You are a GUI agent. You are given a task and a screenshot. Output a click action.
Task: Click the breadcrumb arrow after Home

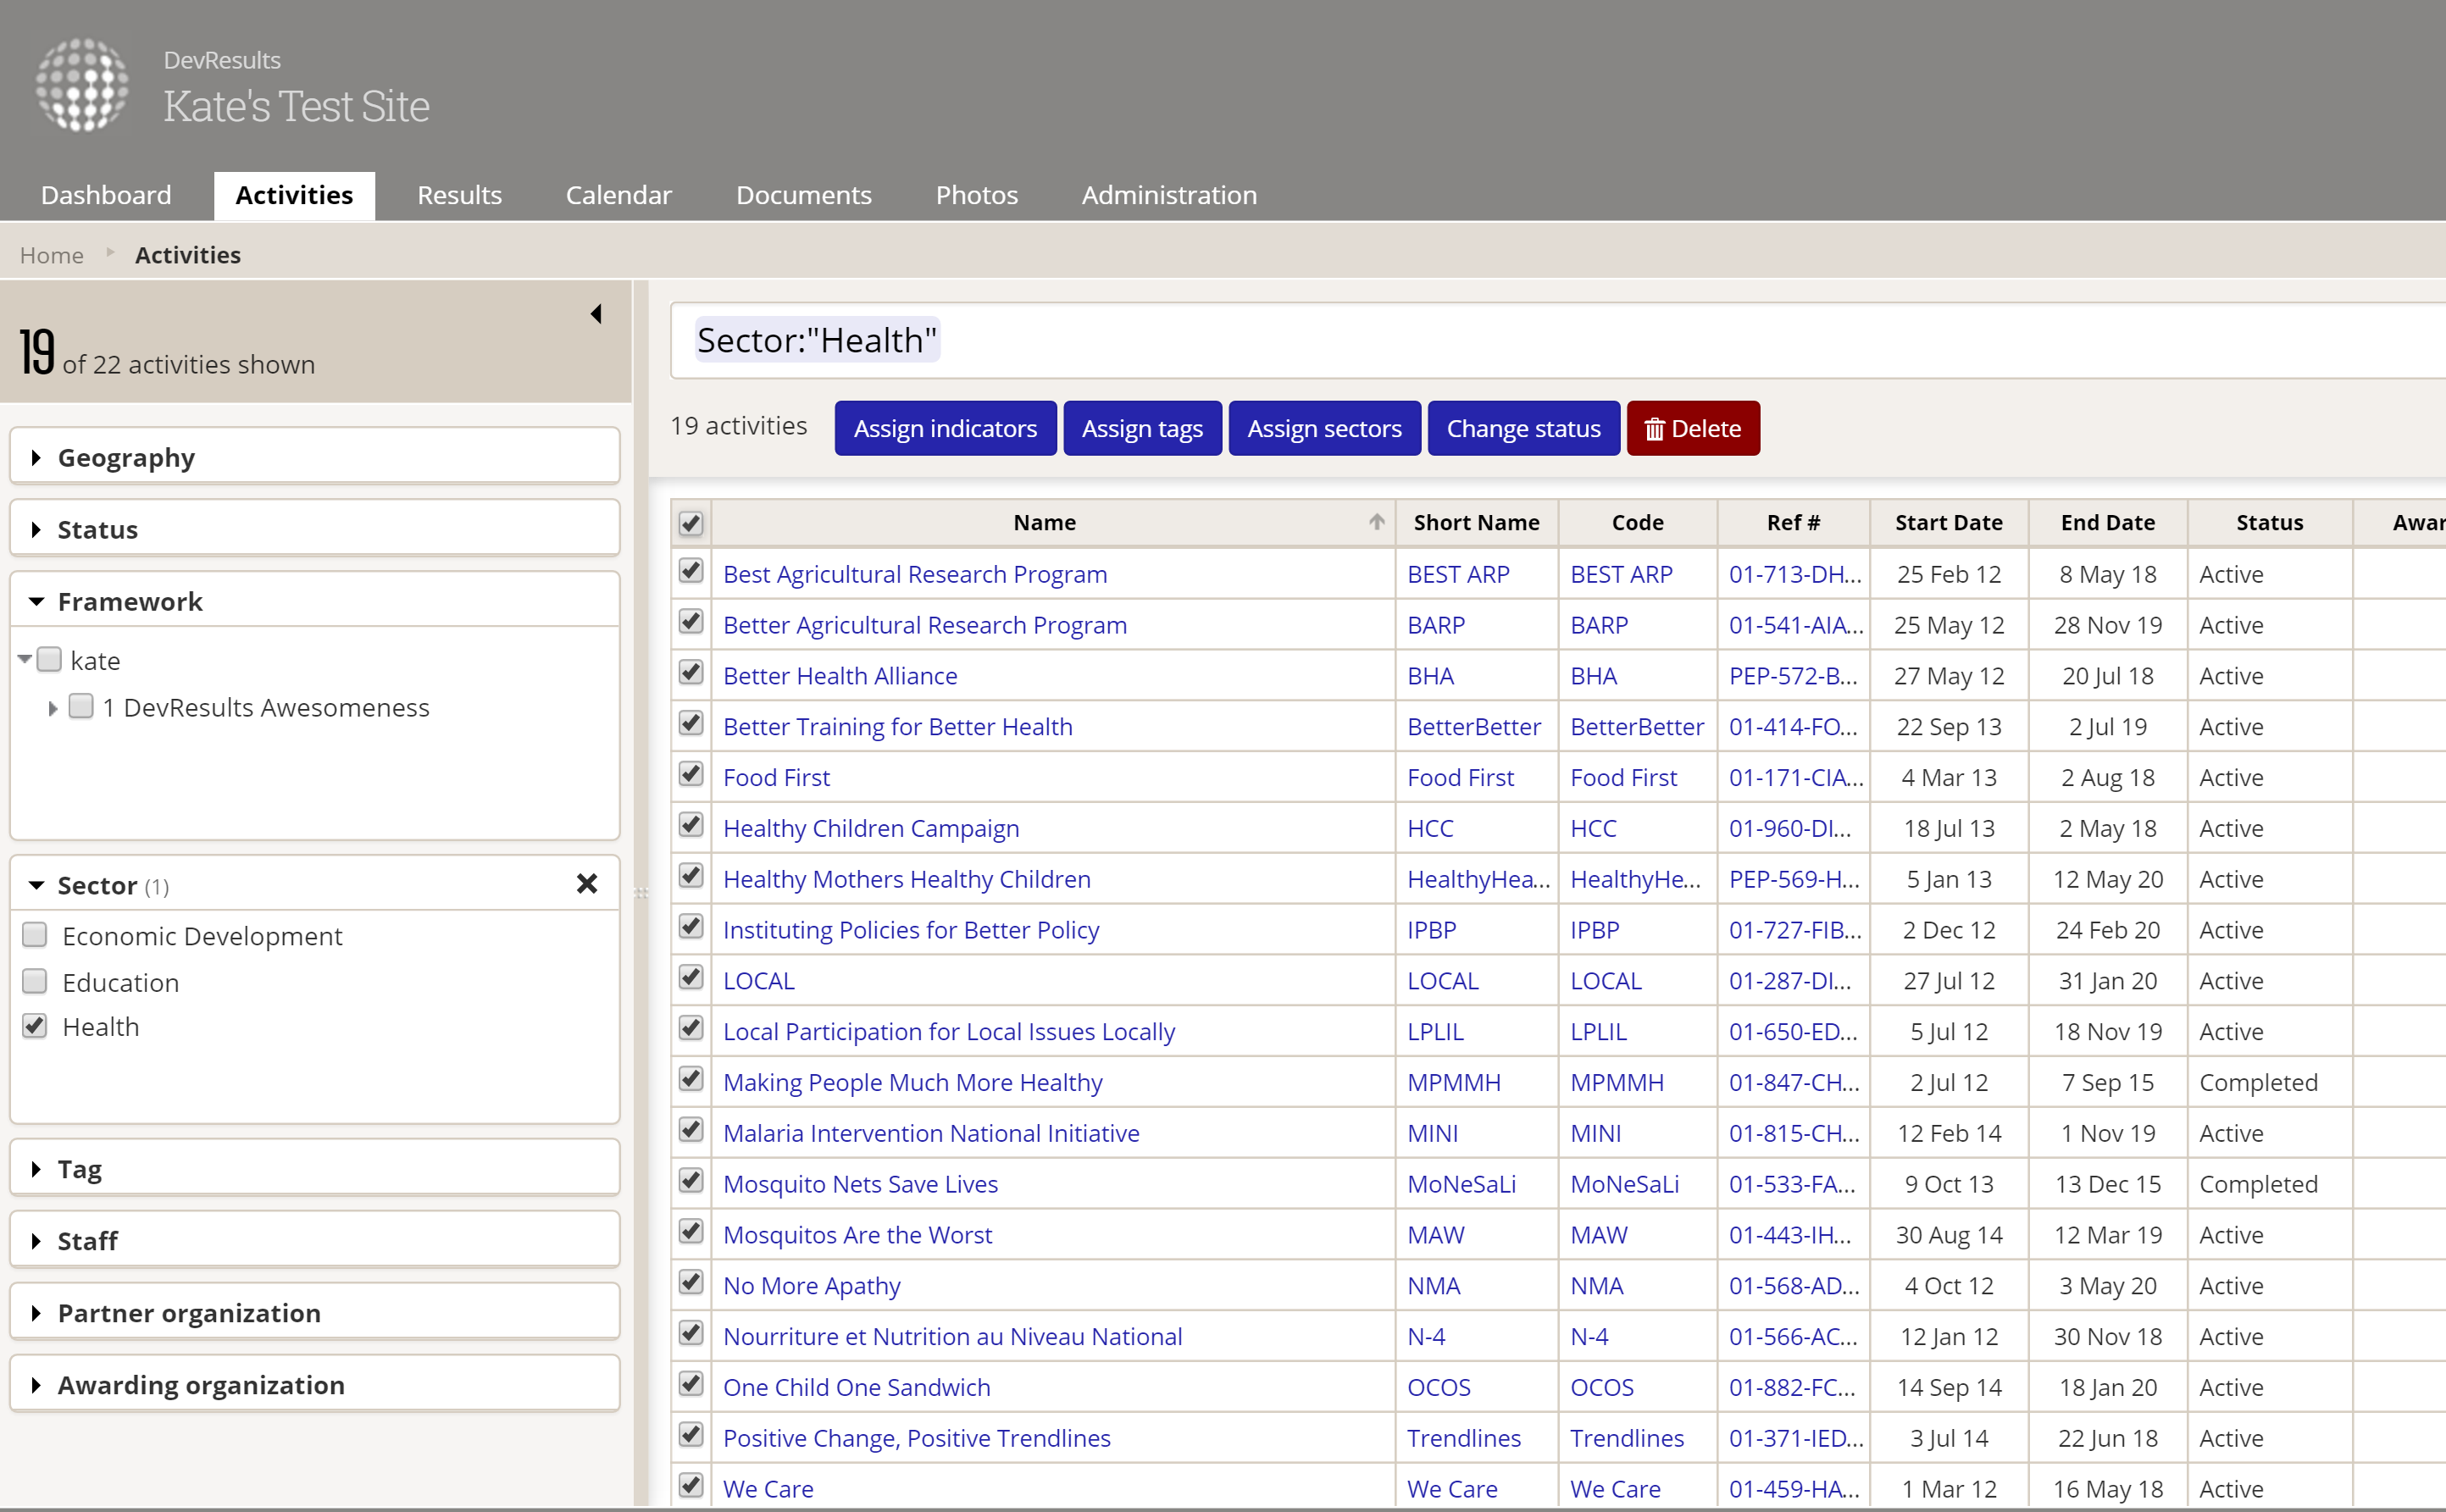(110, 253)
